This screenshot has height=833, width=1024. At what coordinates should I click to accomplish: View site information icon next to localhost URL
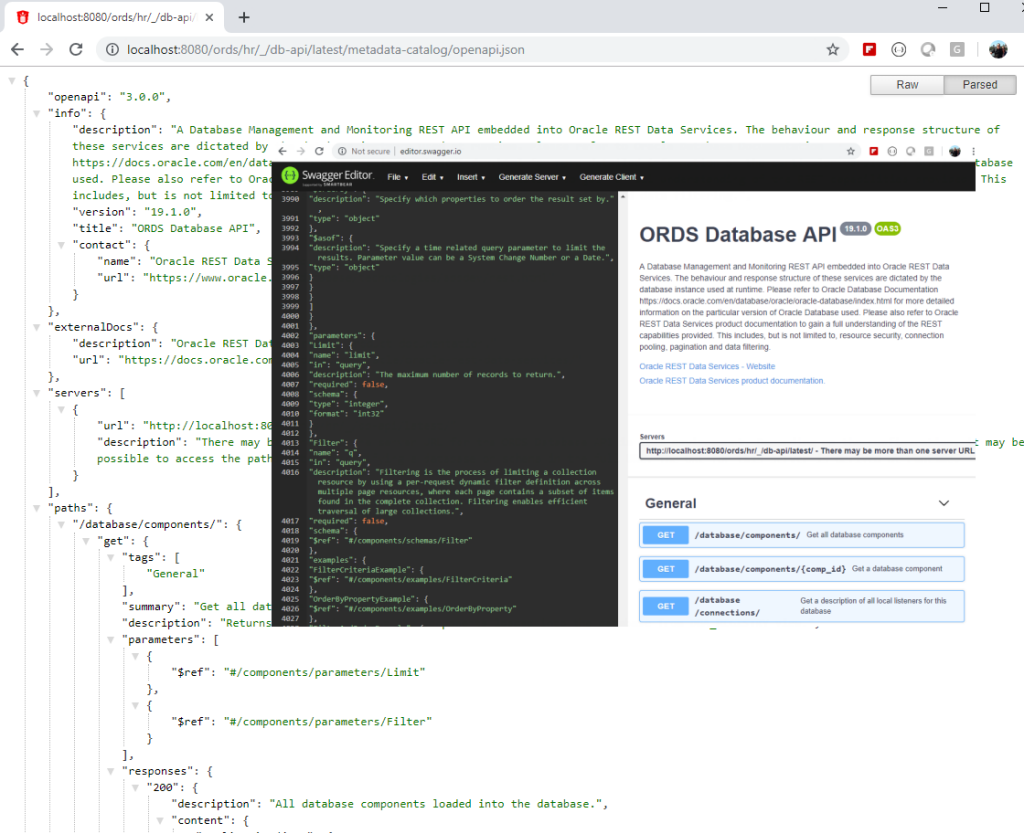click(x=112, y=50)
